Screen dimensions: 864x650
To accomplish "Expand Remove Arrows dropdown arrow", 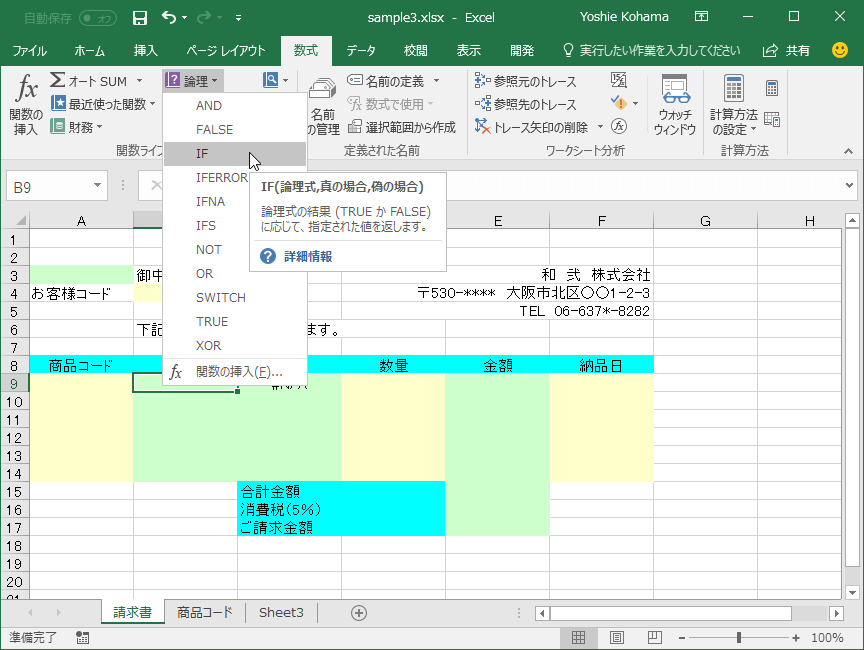I will click(600, 127).
